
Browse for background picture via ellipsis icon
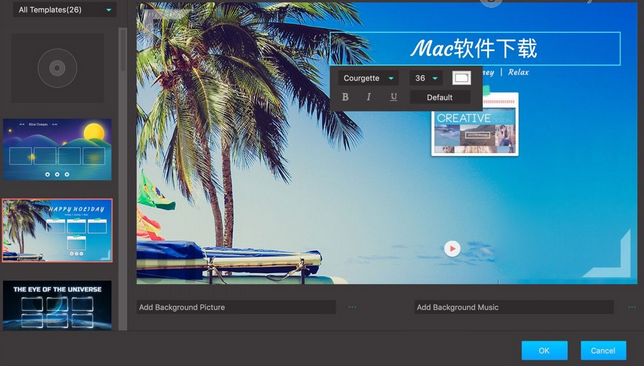click(x=352, y=307)
